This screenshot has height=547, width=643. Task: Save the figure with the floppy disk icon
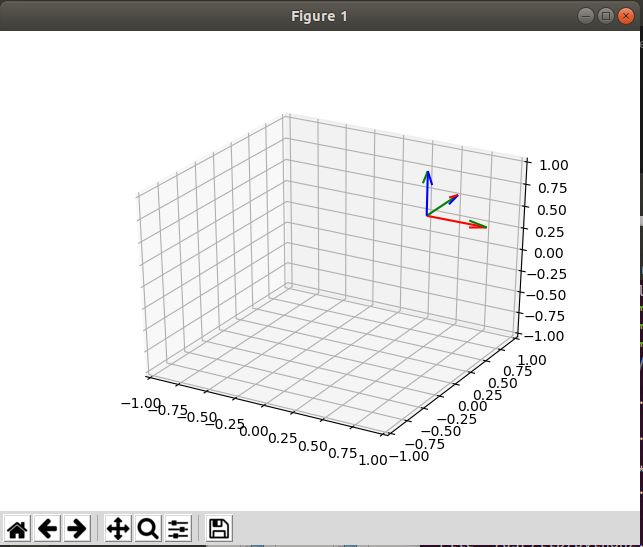click(x=219, y=529)
